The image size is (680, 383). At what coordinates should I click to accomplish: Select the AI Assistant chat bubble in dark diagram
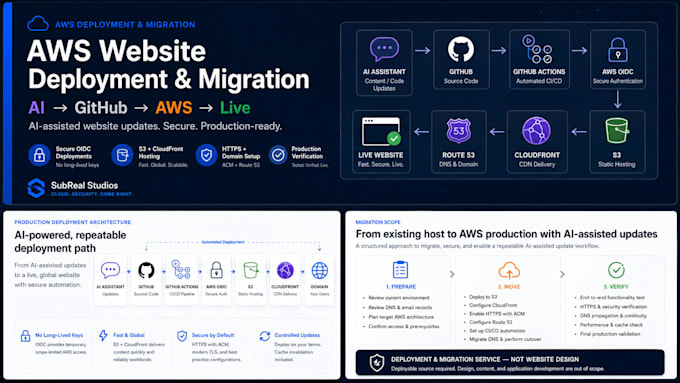tap(384, 49)
